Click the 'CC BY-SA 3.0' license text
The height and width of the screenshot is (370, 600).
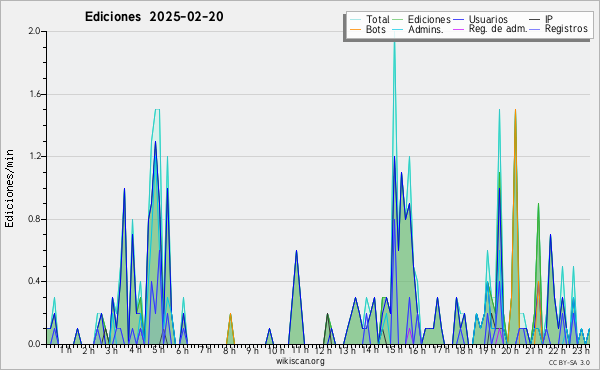[569, 362]
